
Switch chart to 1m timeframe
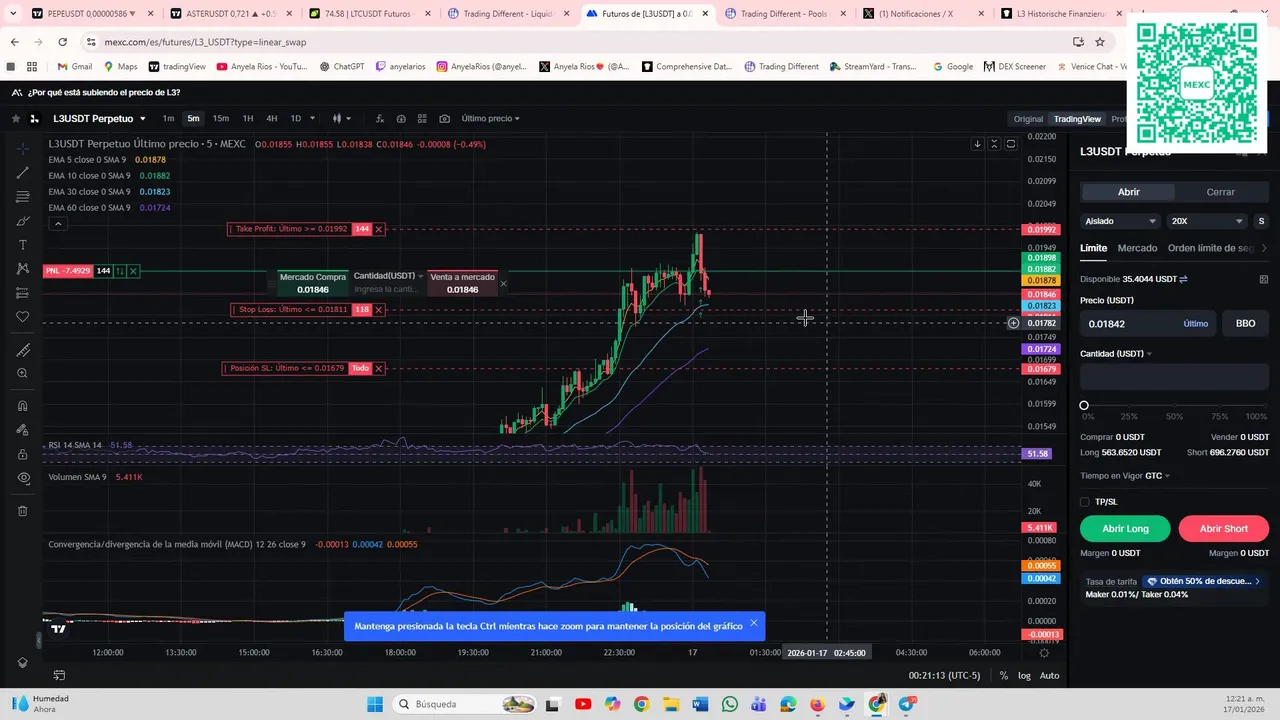(x=168, y=118)
